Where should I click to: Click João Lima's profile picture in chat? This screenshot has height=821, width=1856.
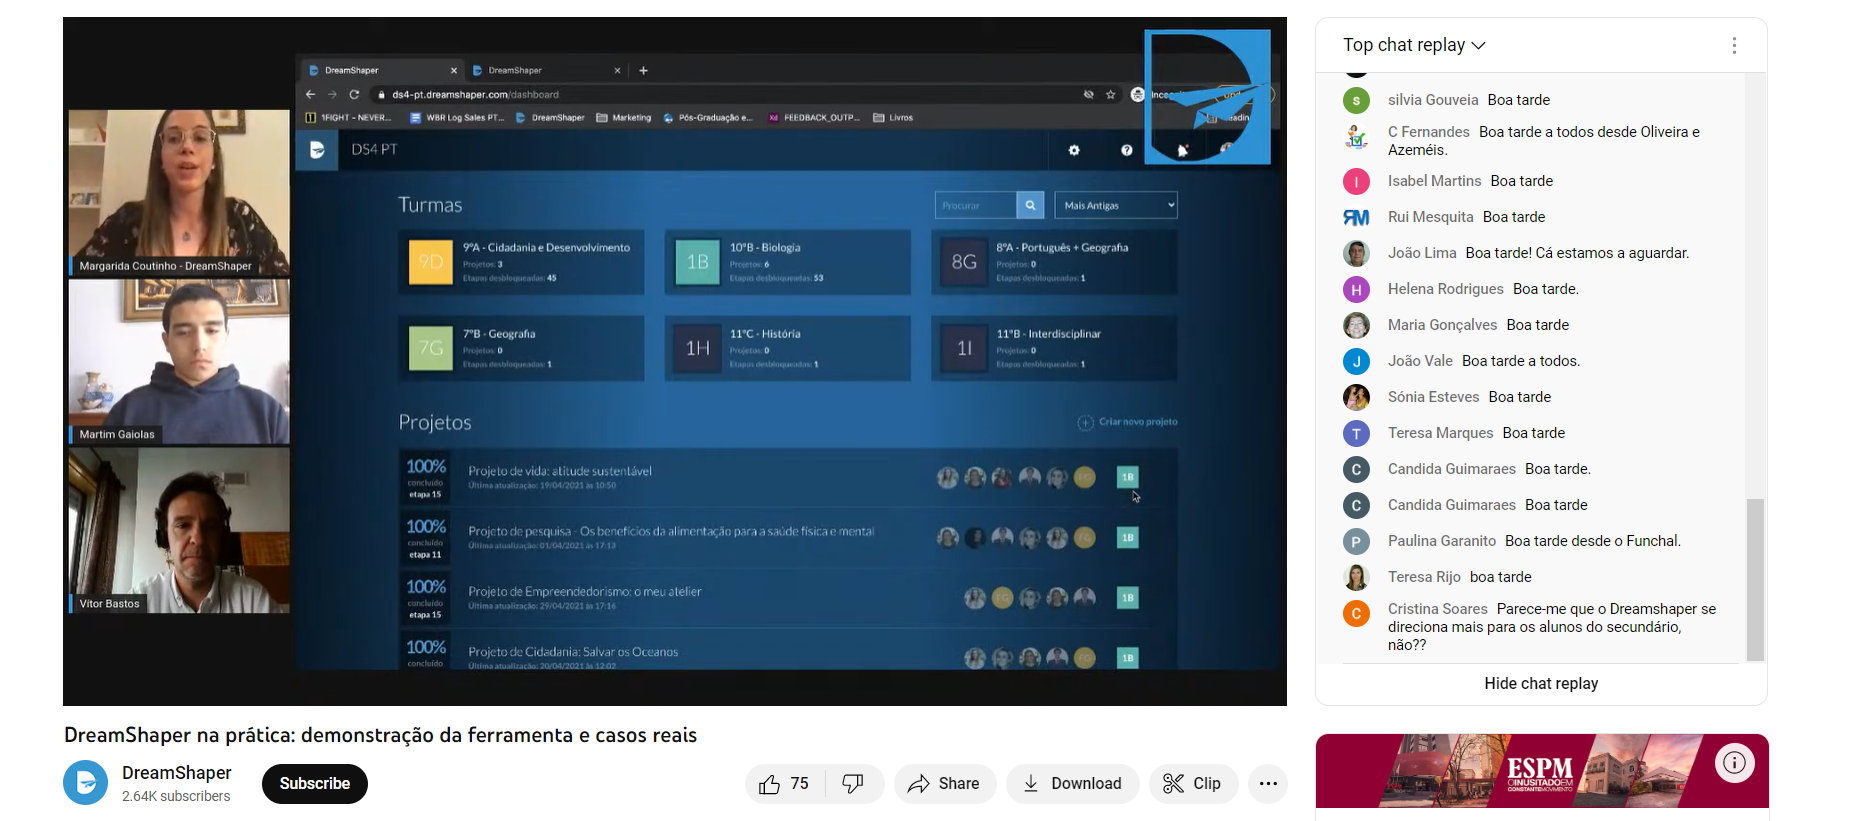1356,253
